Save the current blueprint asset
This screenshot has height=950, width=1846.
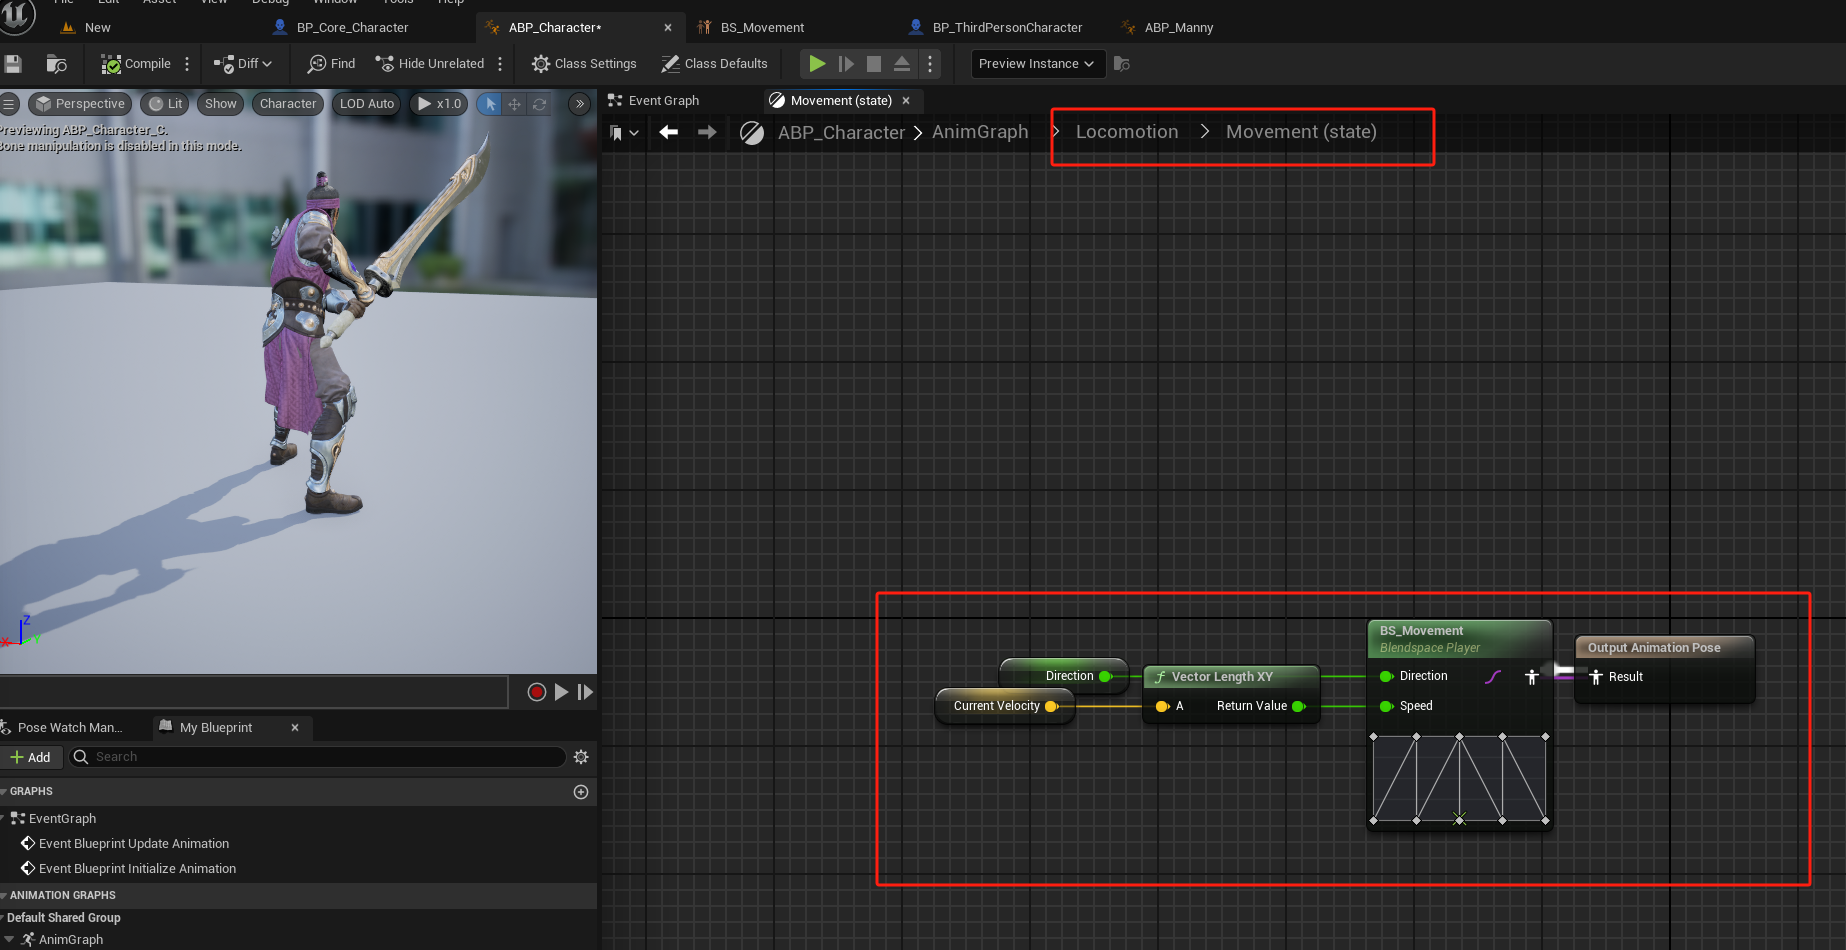[x=13, y=64]
